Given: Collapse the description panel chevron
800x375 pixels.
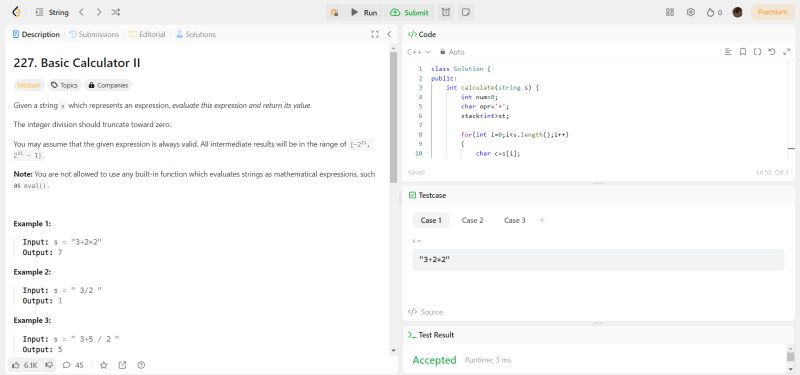Looking at the screenshot, I should click(389, 34).
